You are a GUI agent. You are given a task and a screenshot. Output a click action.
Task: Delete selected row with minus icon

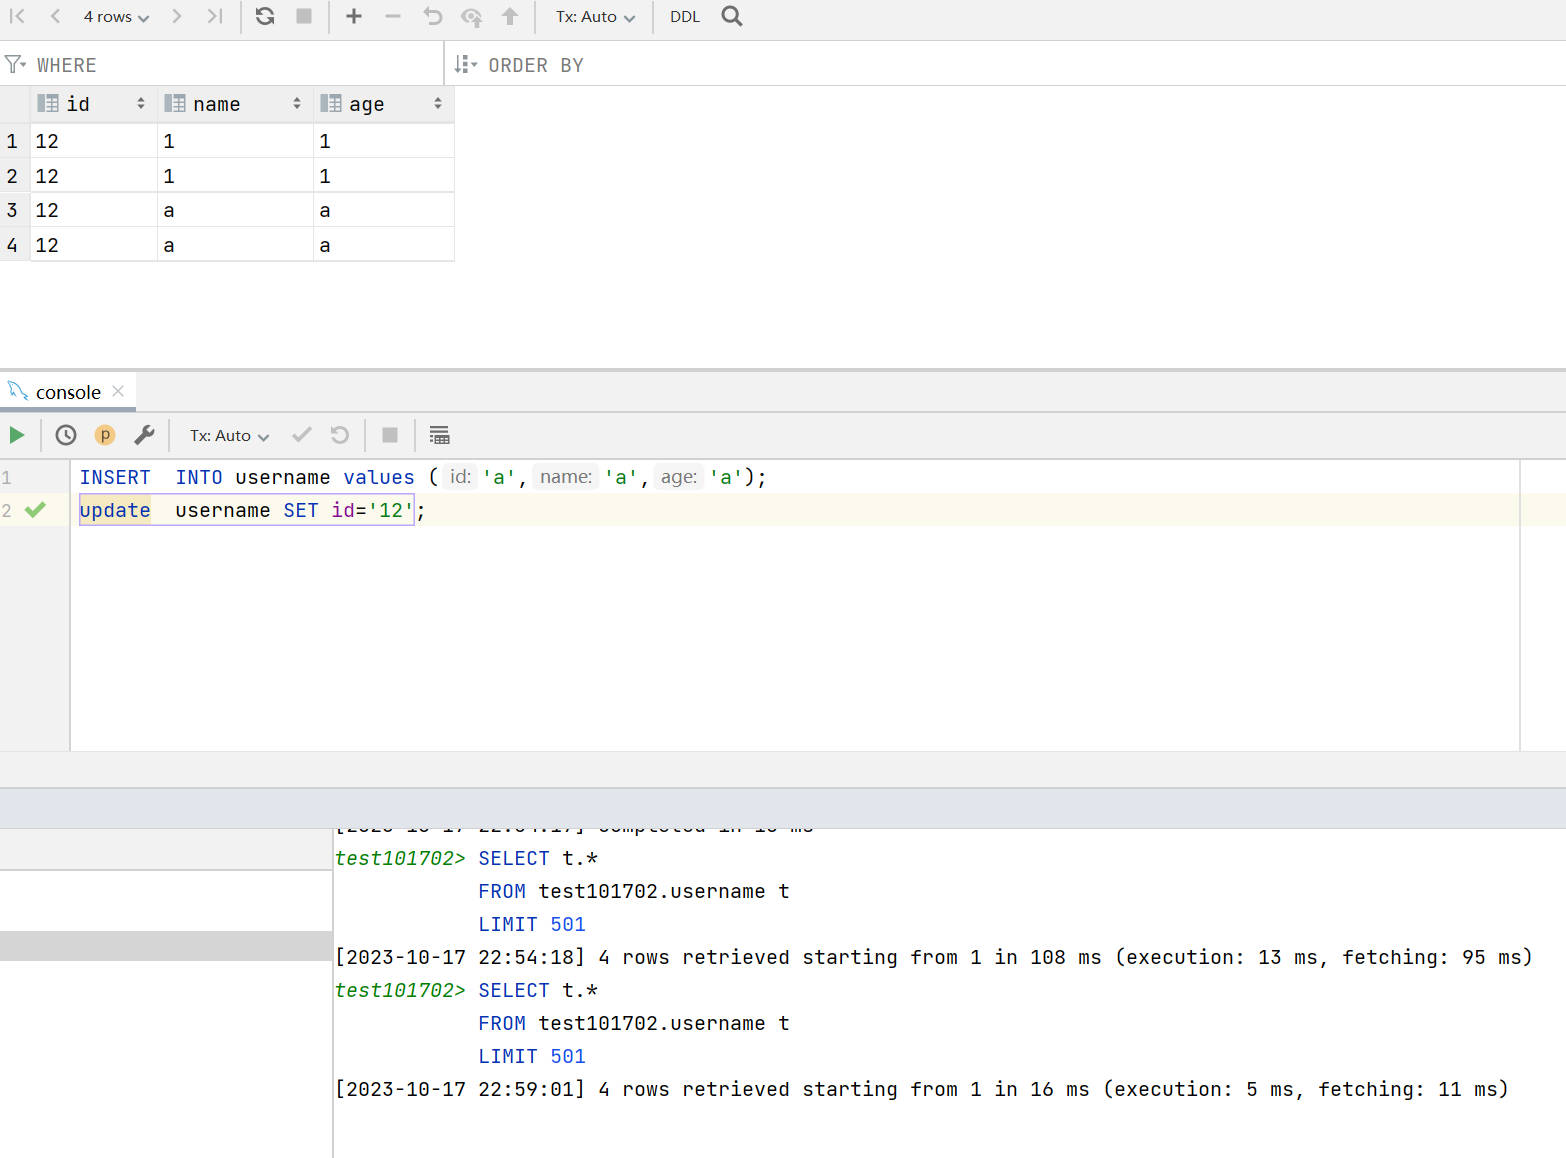pyautogui.click(x=393, y=16)
